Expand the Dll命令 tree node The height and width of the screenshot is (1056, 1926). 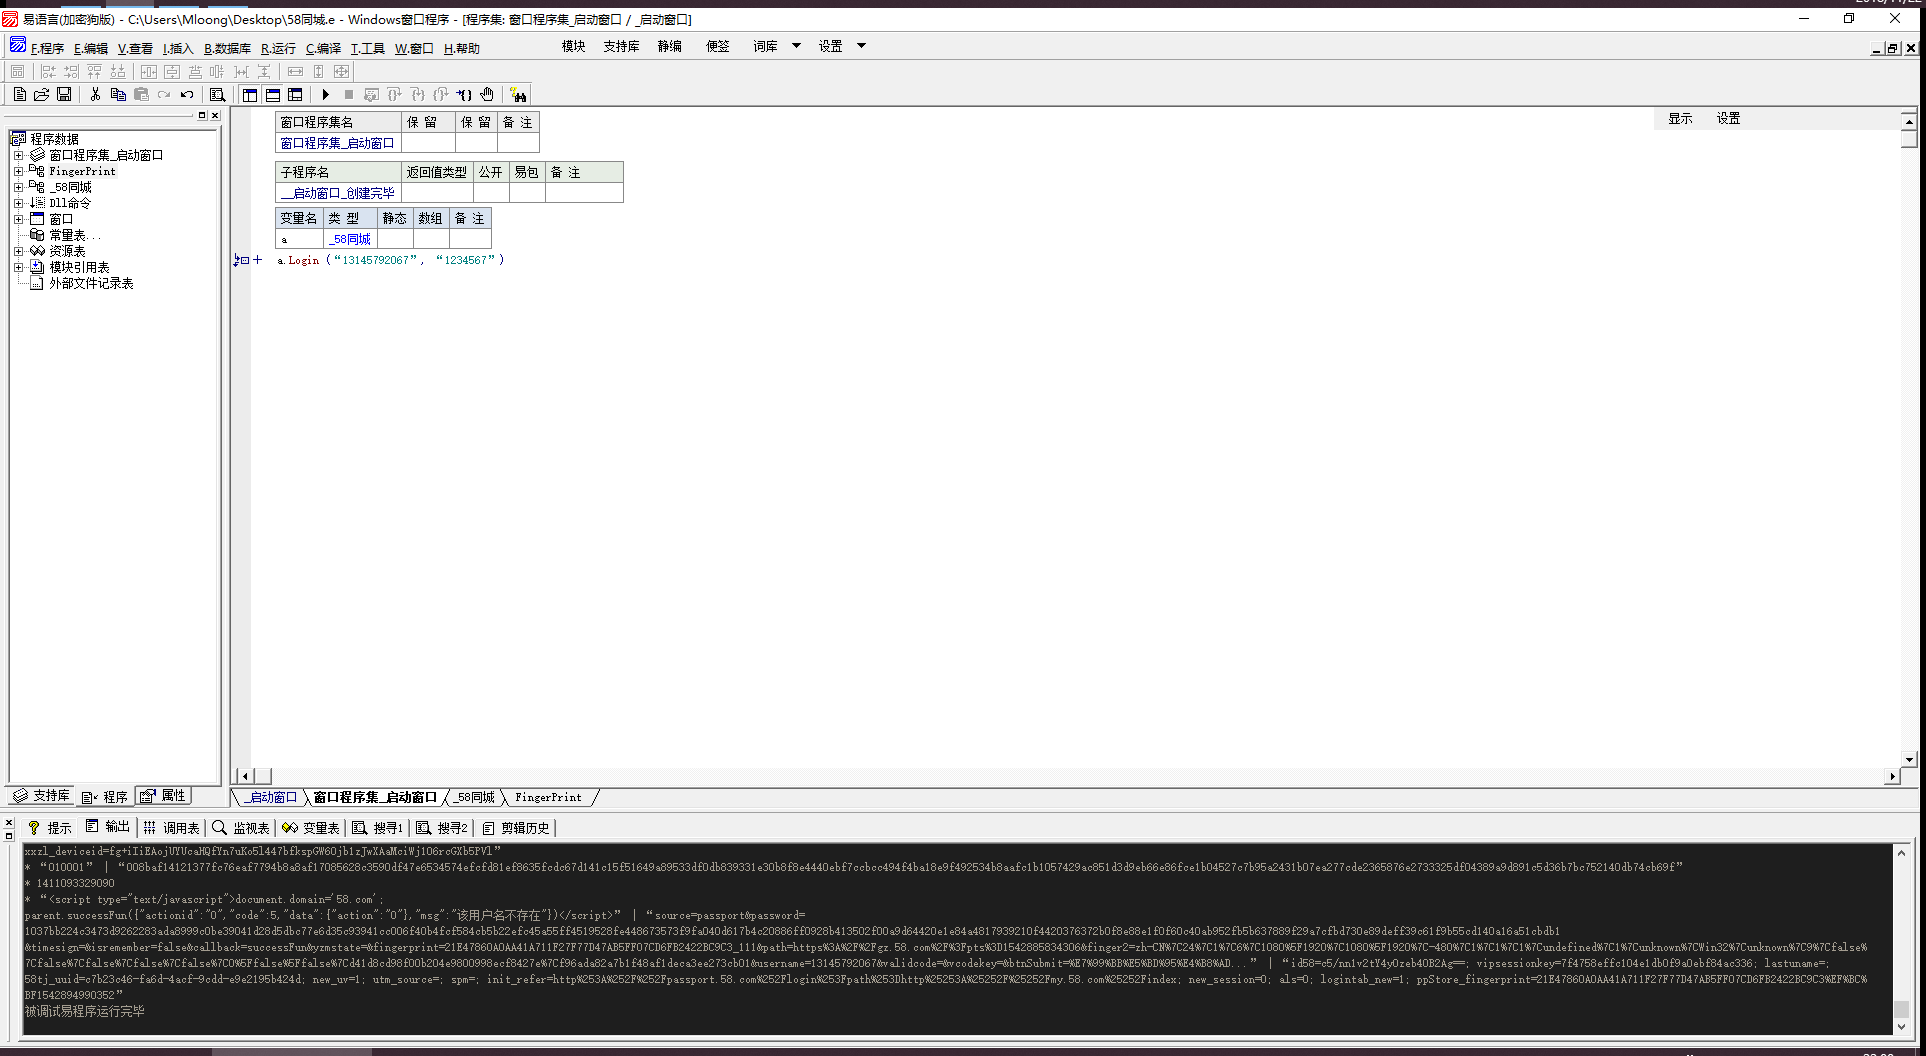[x=18, y=203]
